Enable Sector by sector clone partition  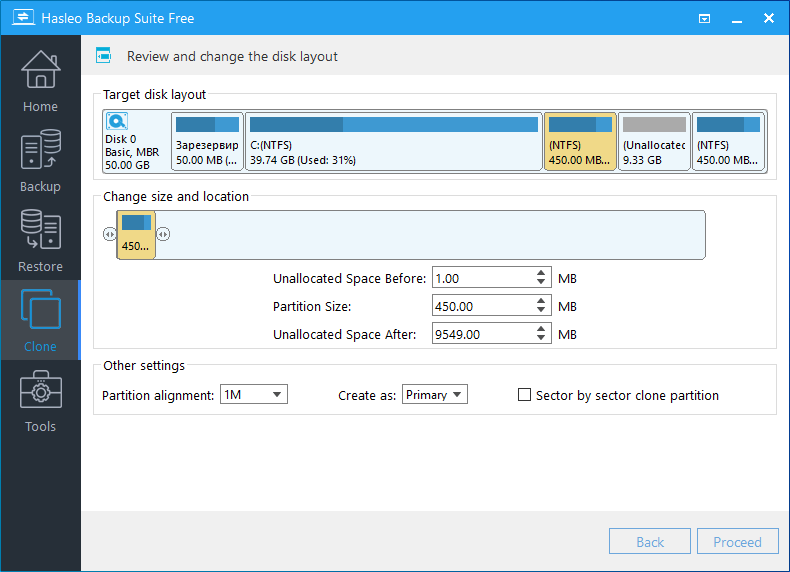[x=524, y=395]
